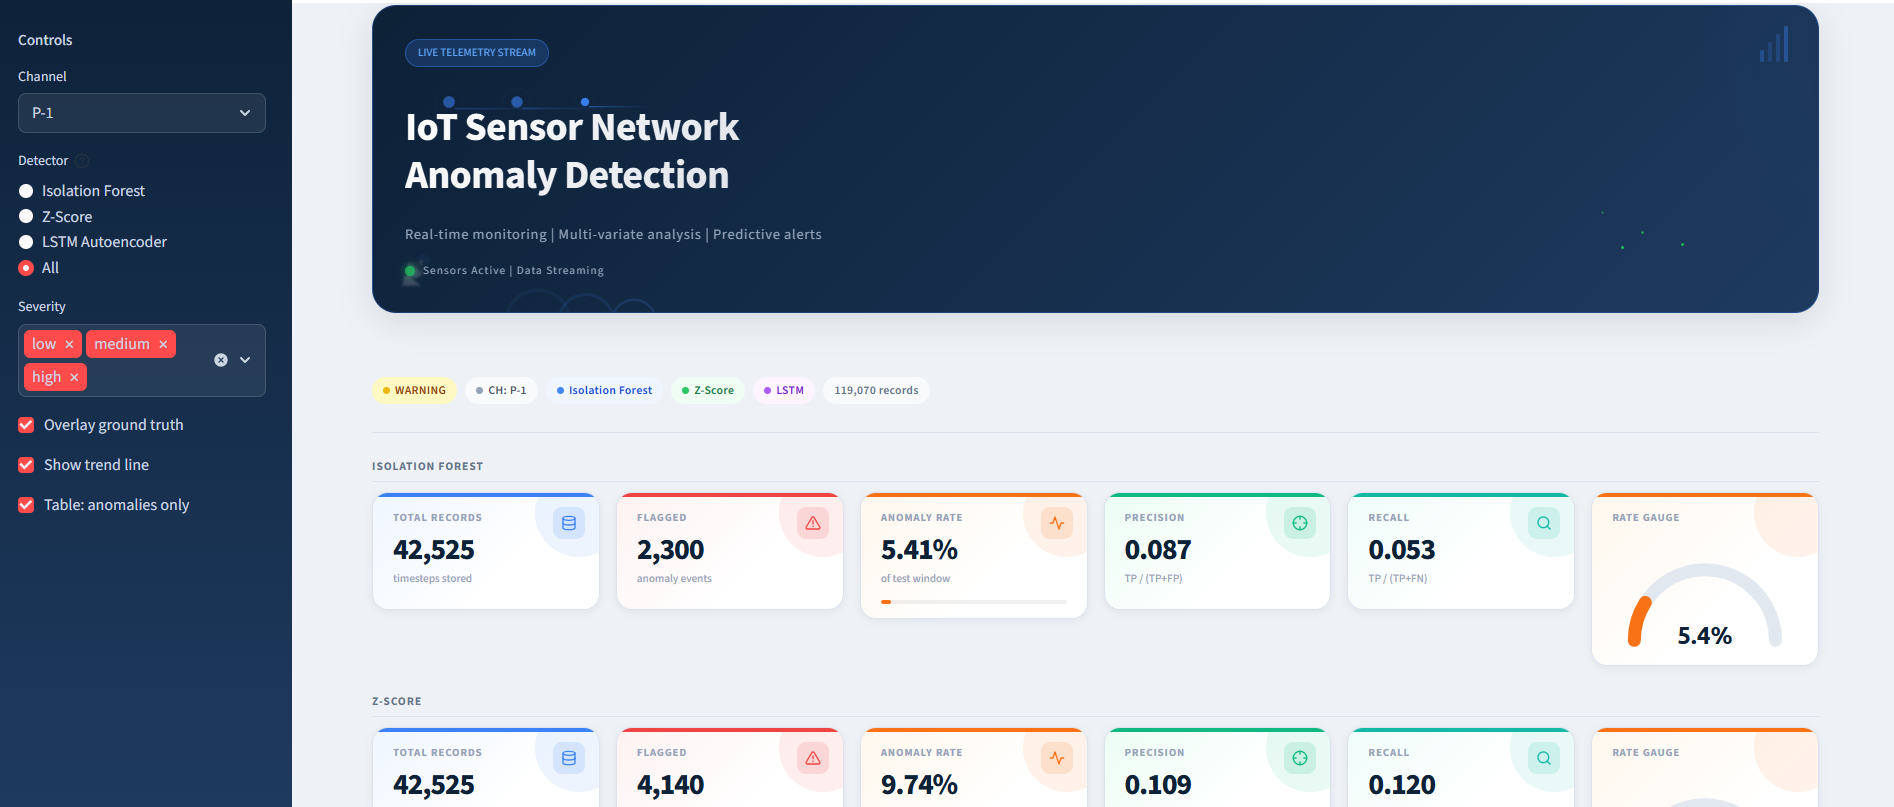The width and height of the screenshot is (1894, 807).
Task: Remove the low severity tag
Action: [x=69, y=344]
